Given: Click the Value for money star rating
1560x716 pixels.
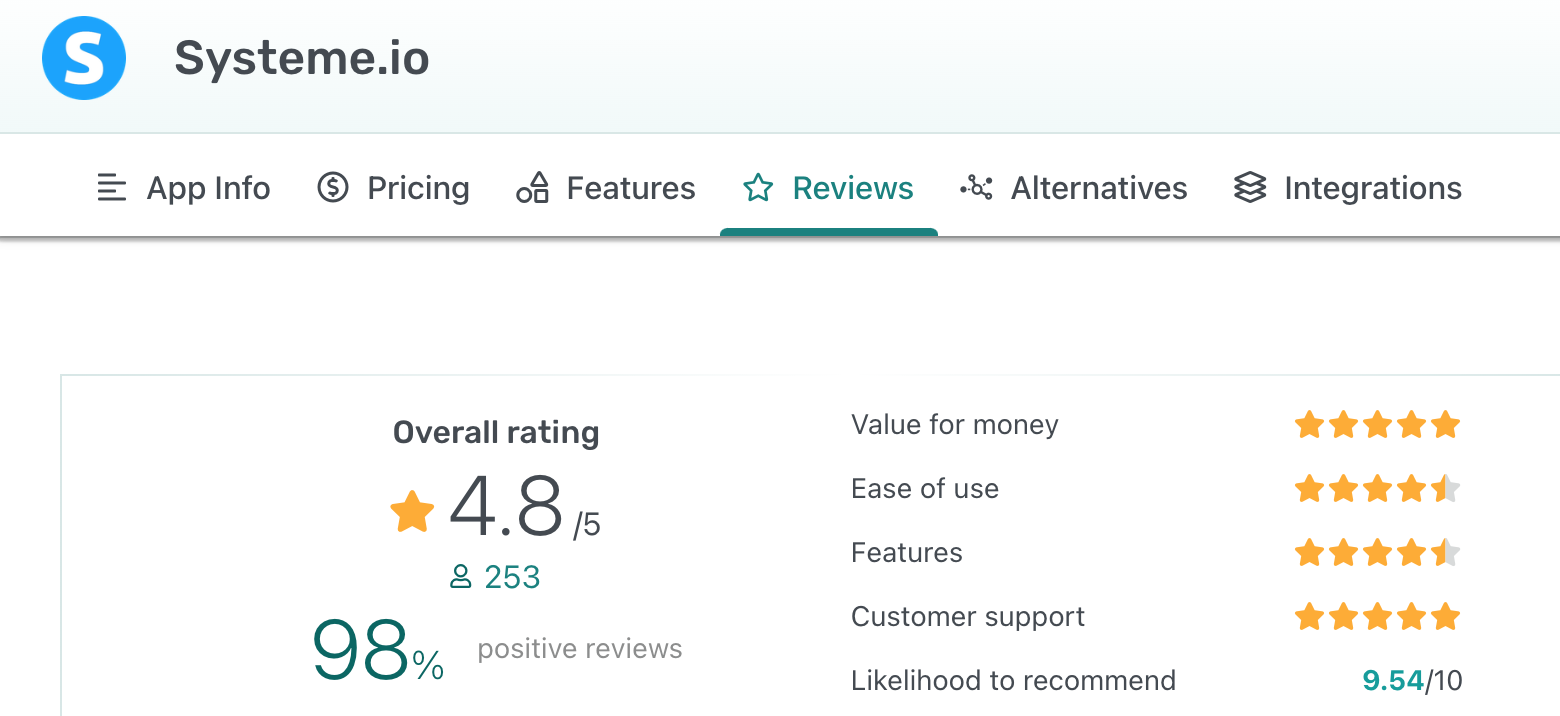Looking at the screenshot, I should (x=1378, y=425).
